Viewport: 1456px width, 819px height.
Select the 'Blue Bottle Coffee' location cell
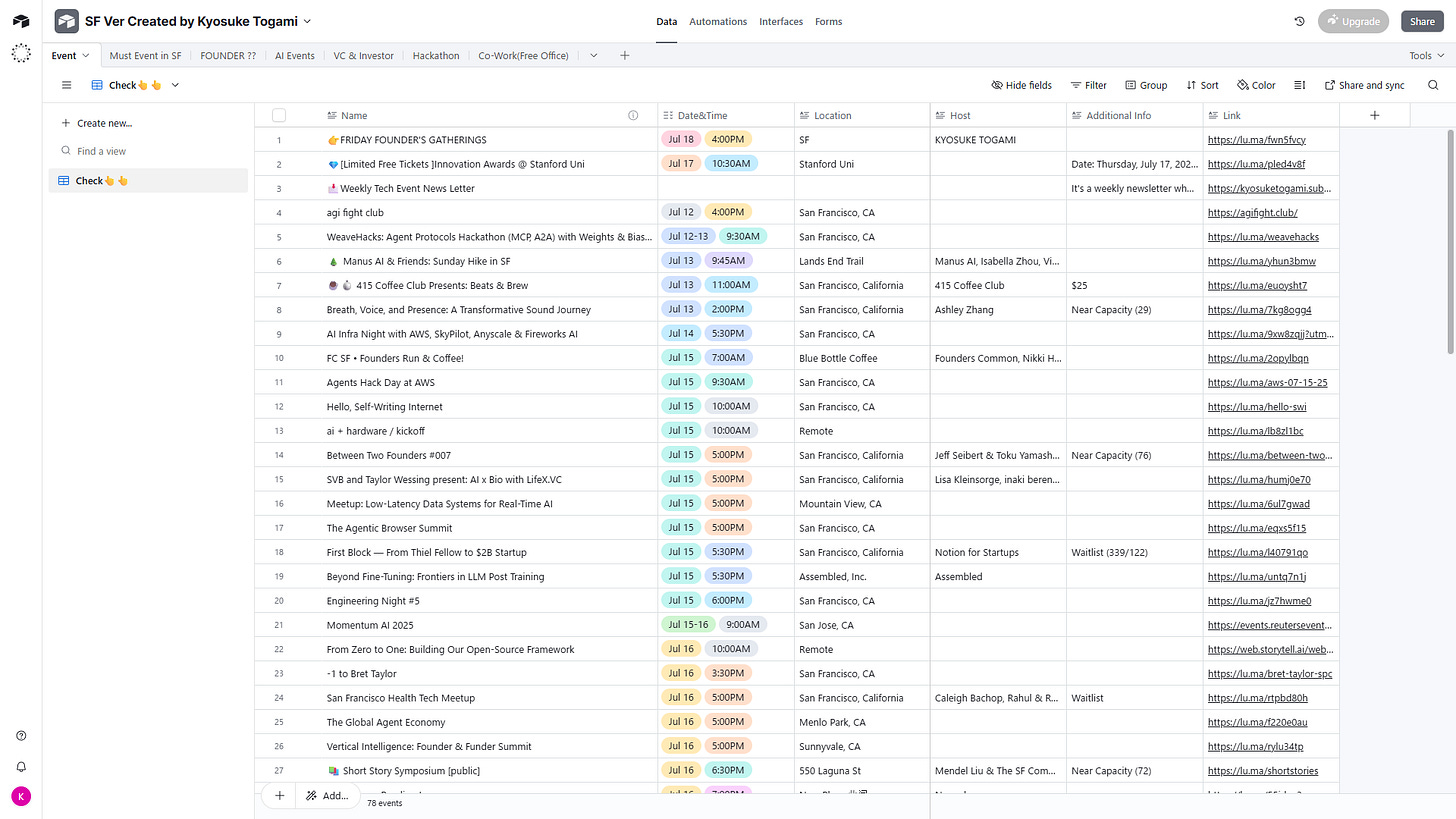(862, 358)
